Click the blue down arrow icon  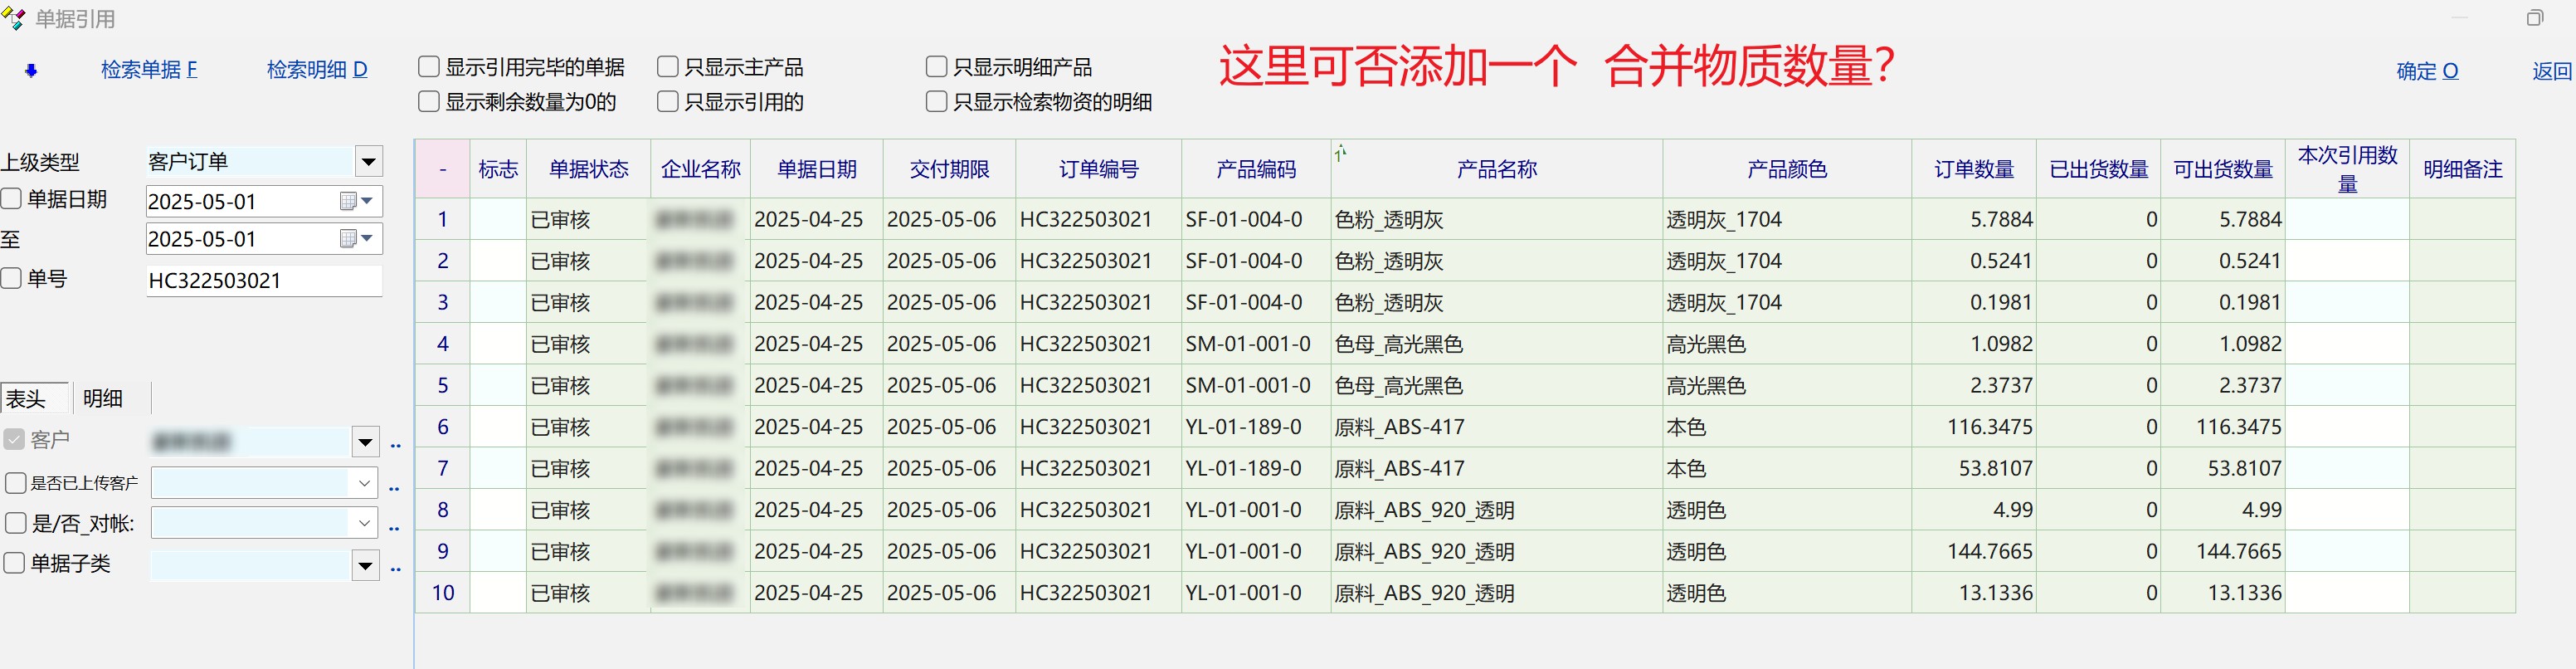click(x=31, y=70)
